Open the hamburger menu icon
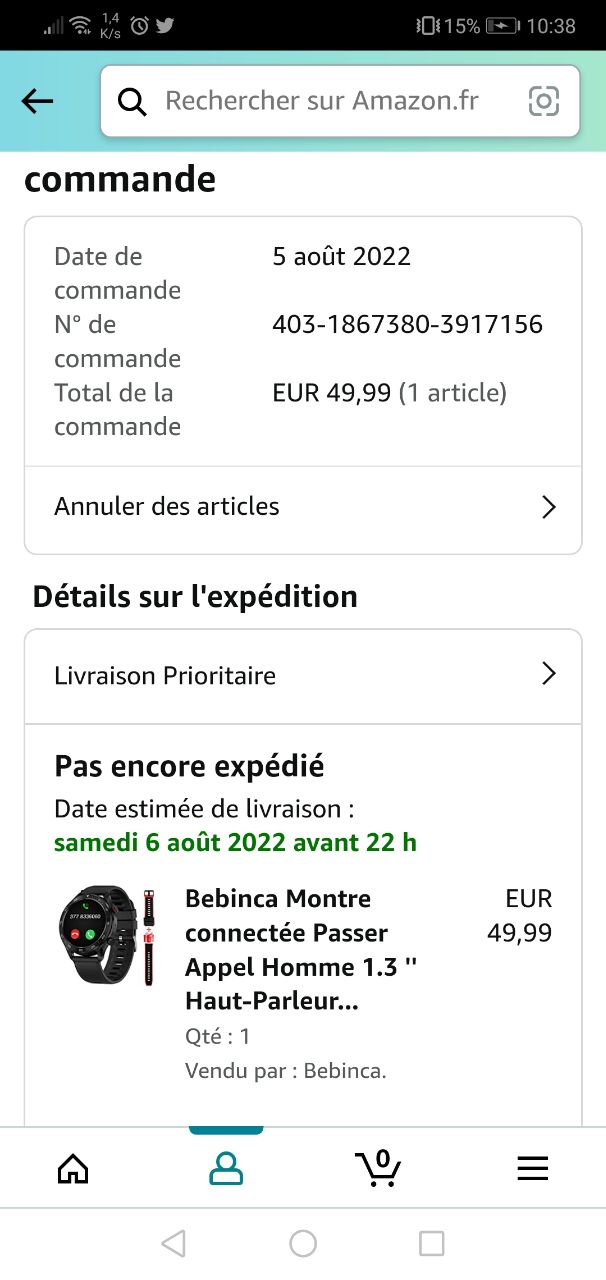This screenshot has width=606, height=1280. [532, 1168]
